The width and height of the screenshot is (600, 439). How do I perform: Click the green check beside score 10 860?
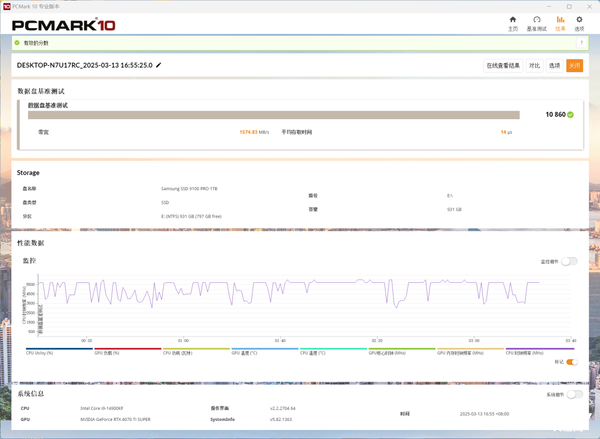(x=570, y=115)
